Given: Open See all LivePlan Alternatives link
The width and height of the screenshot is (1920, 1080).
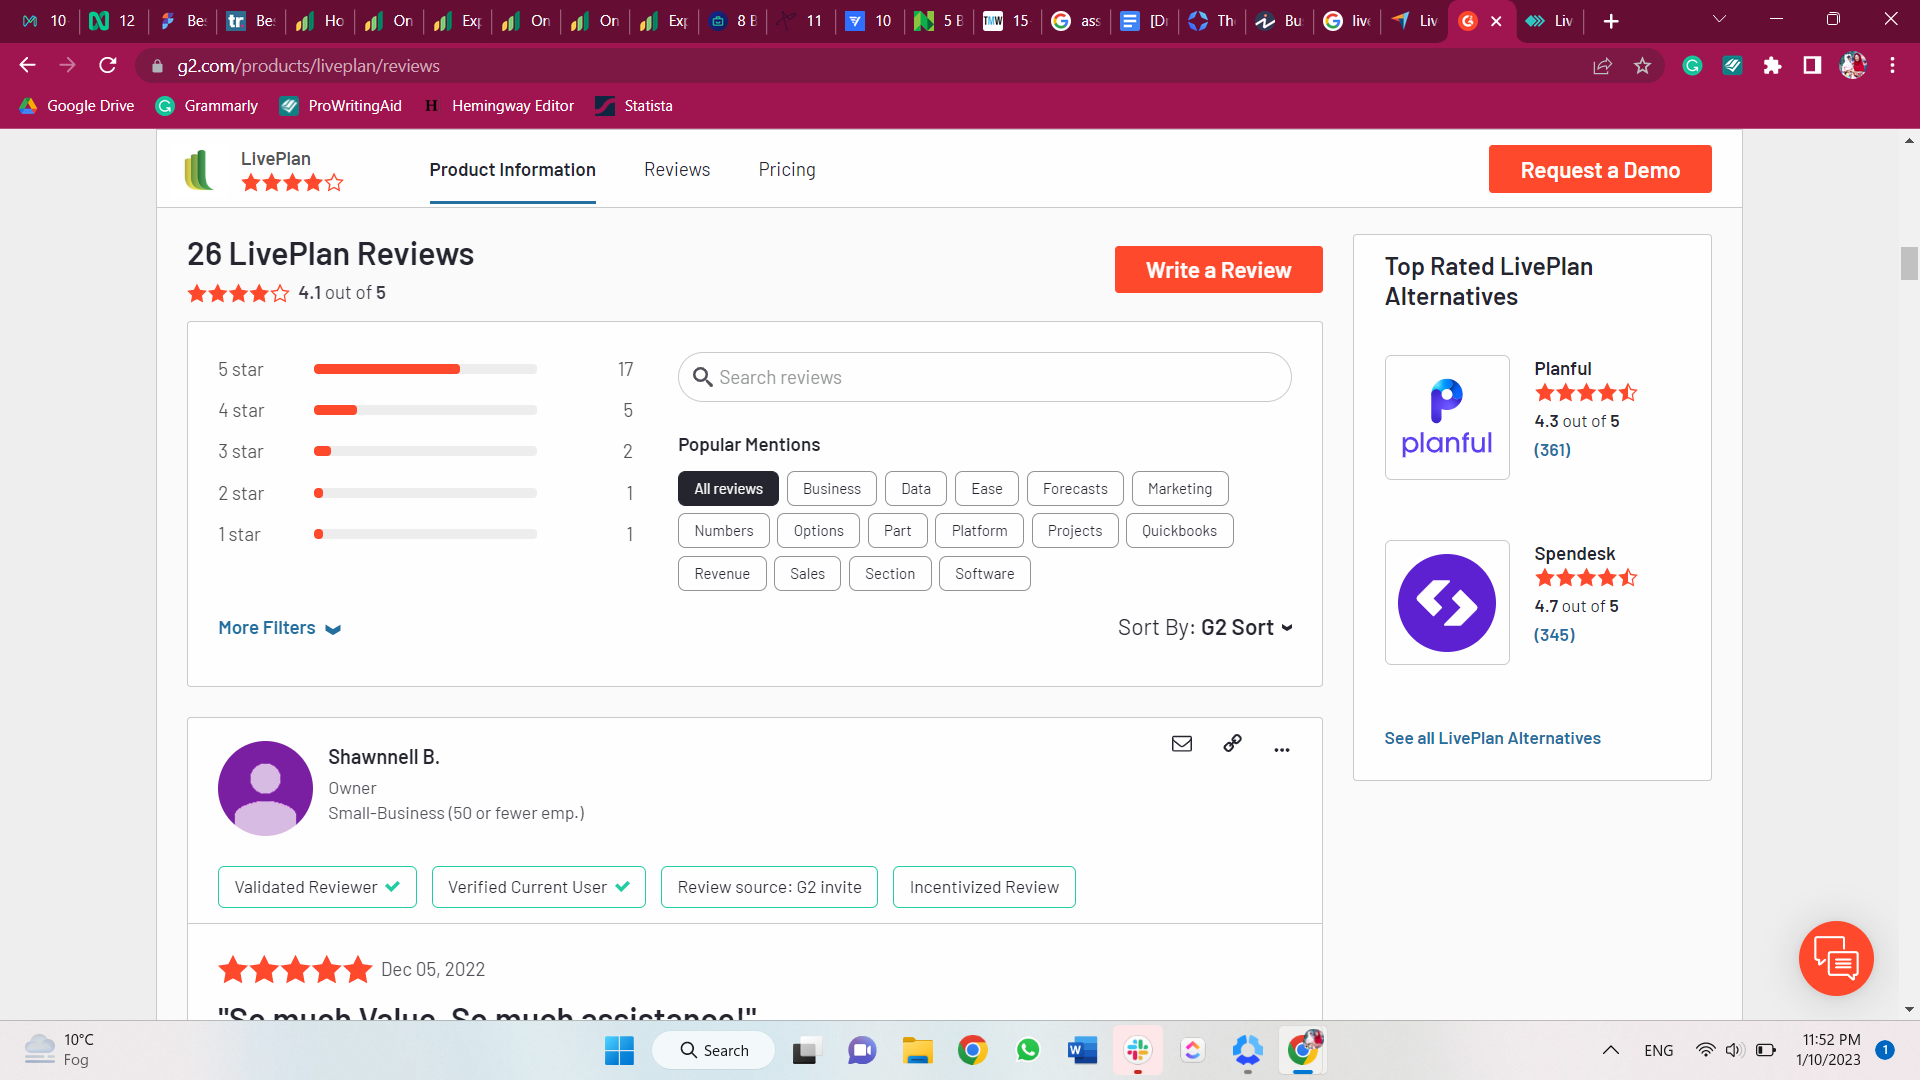Looking at the screenshot, I should 1492,738.
